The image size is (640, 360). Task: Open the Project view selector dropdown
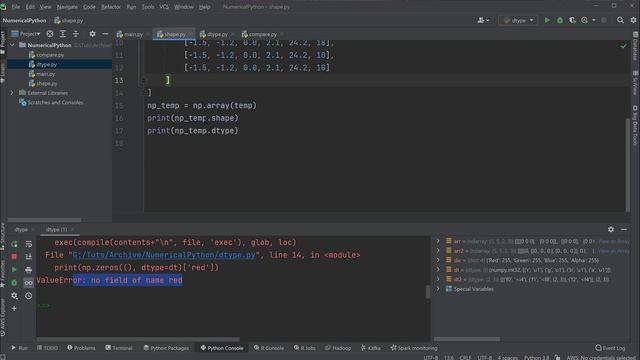[26, 34]
